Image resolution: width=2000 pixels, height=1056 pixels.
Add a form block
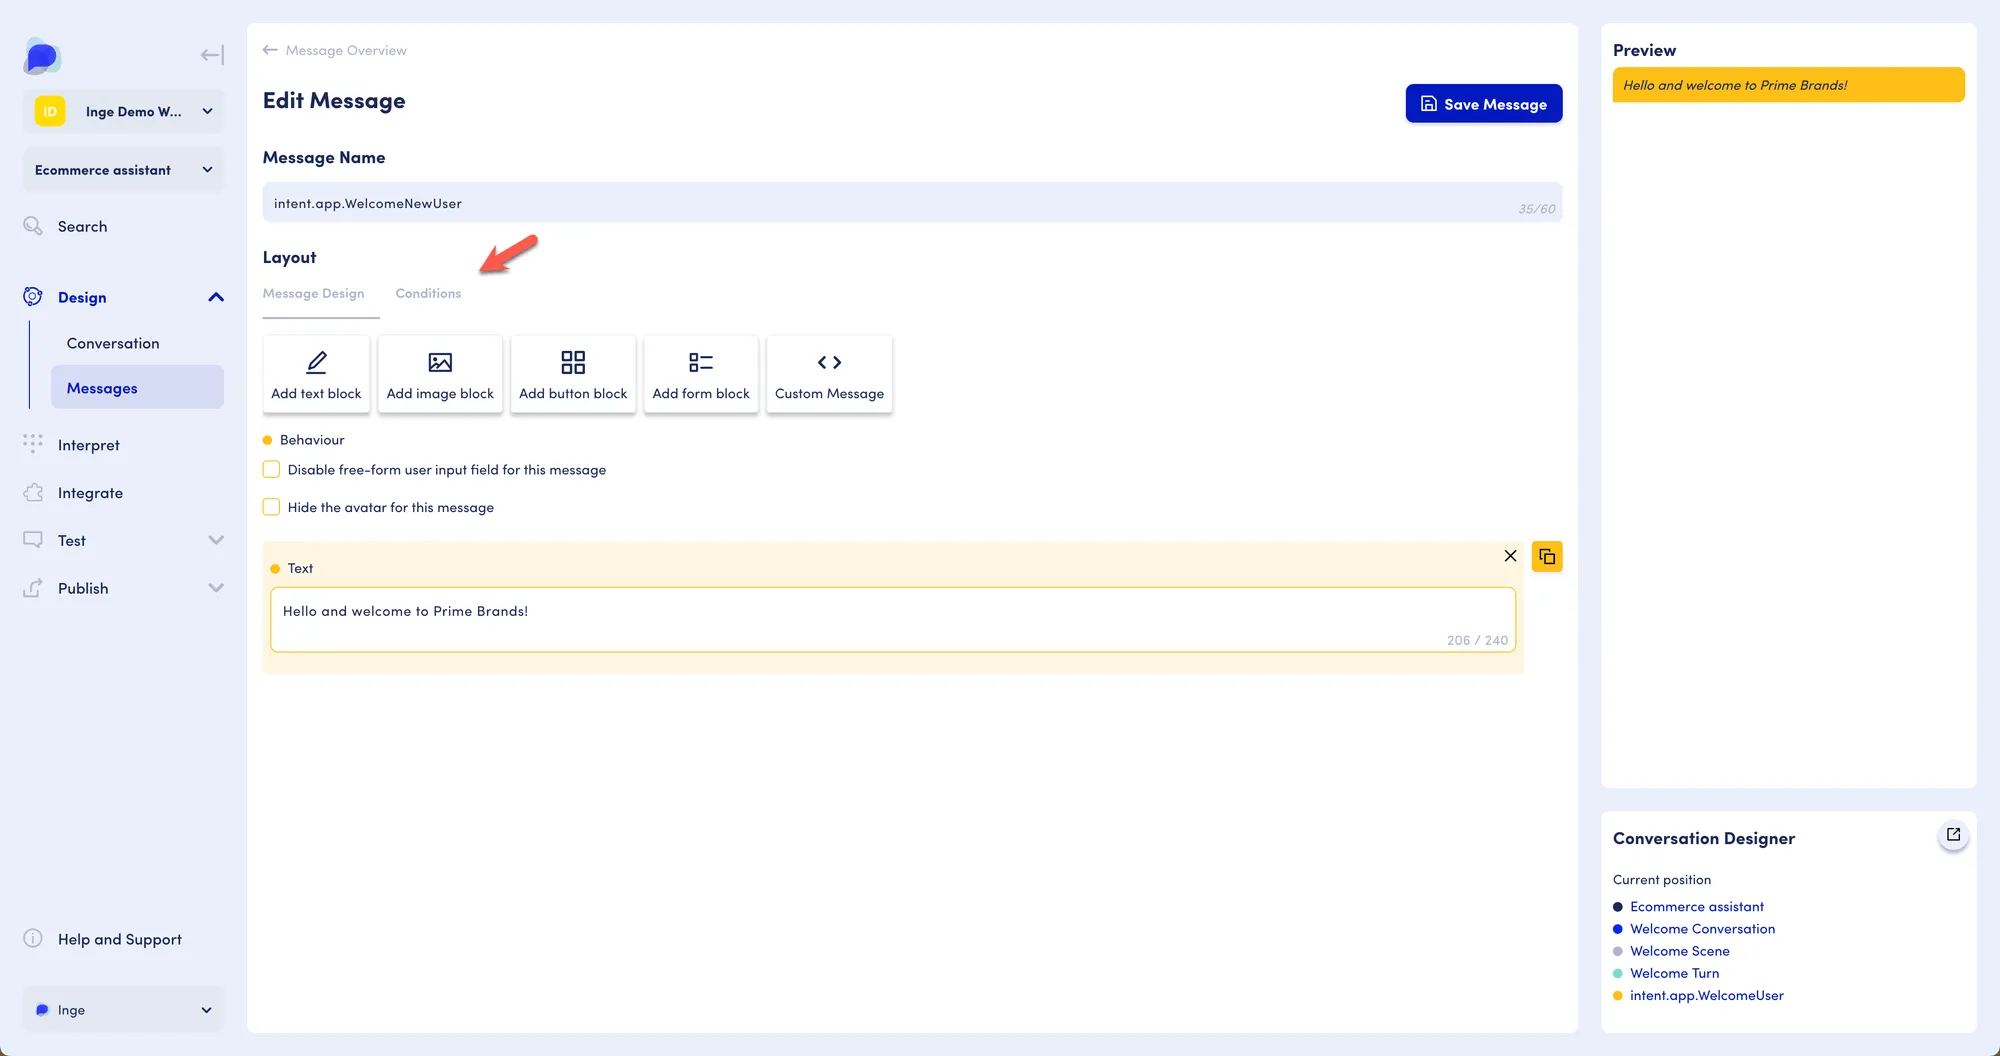tap(701, 374)
